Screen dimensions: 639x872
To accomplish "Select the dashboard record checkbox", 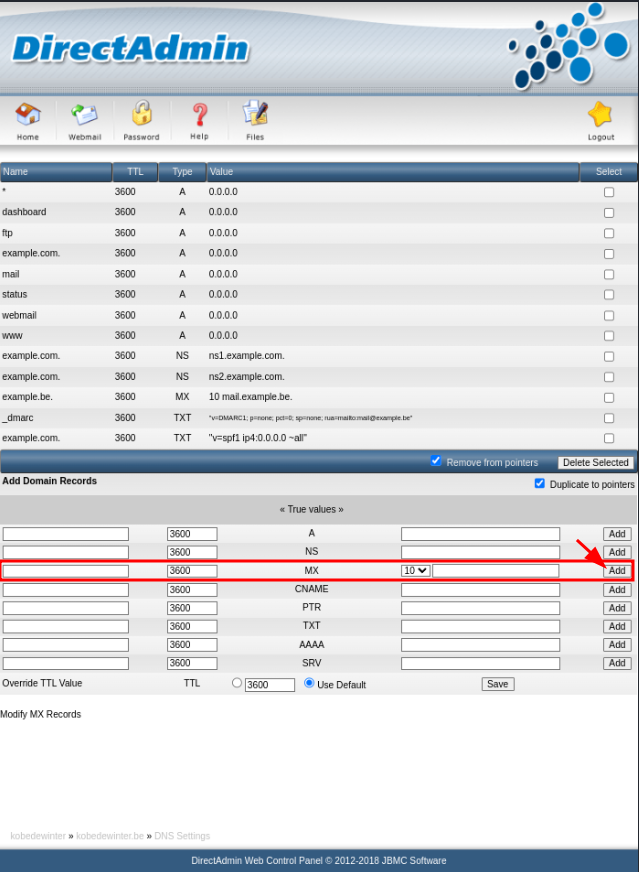I will [609, 212].
